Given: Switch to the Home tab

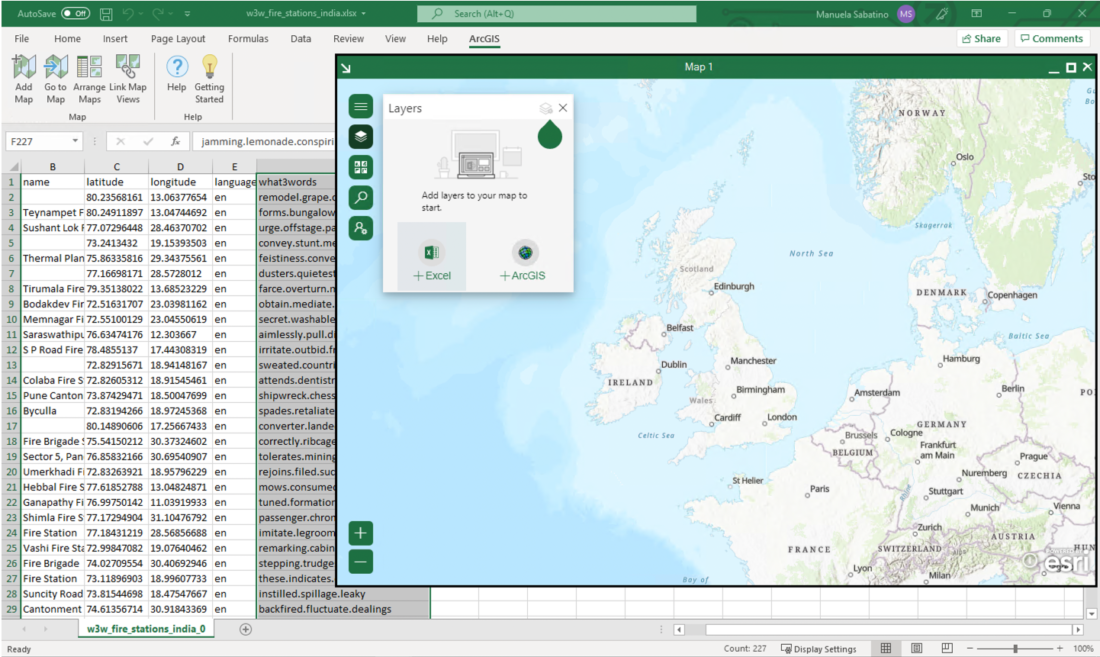Looking at the screenshot, I should click(x=67, y=39).
